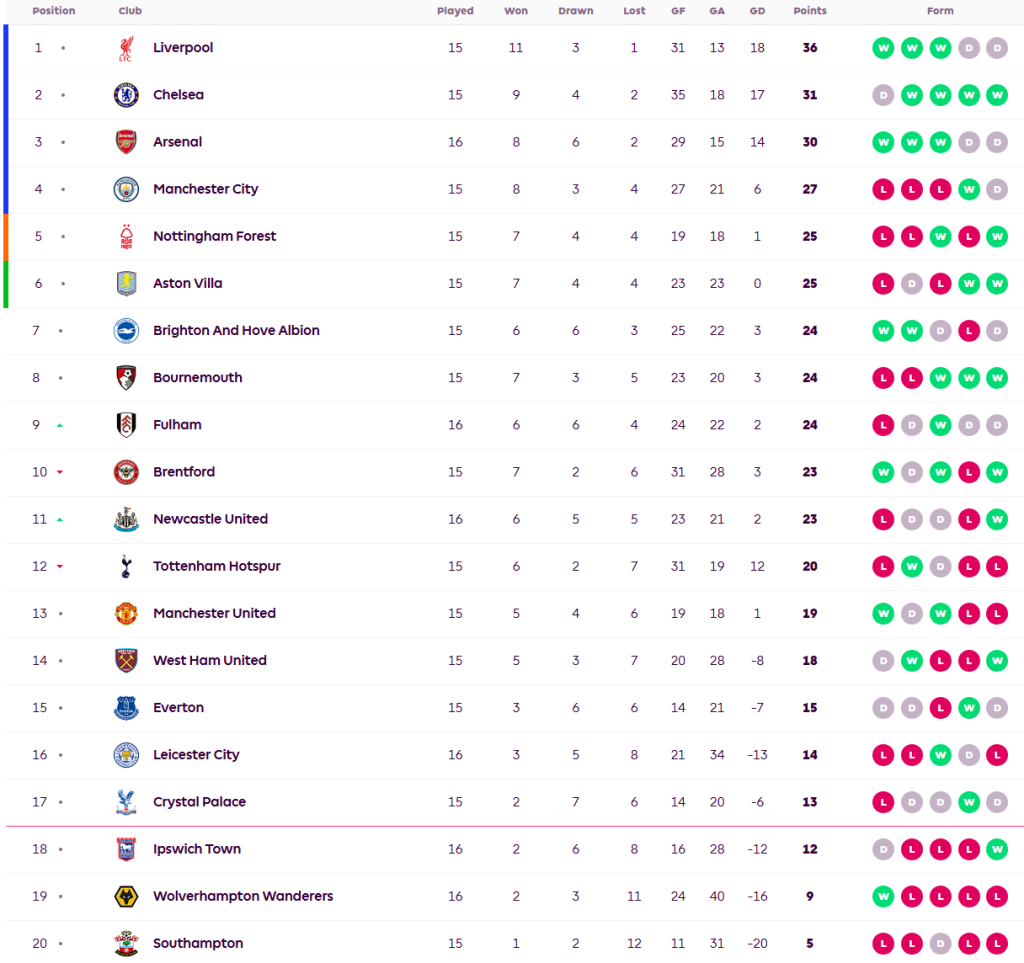Click the Wolverhampton Wanderers wolf logo
This screenshot has height=963, width=1024.
[125, 896]
